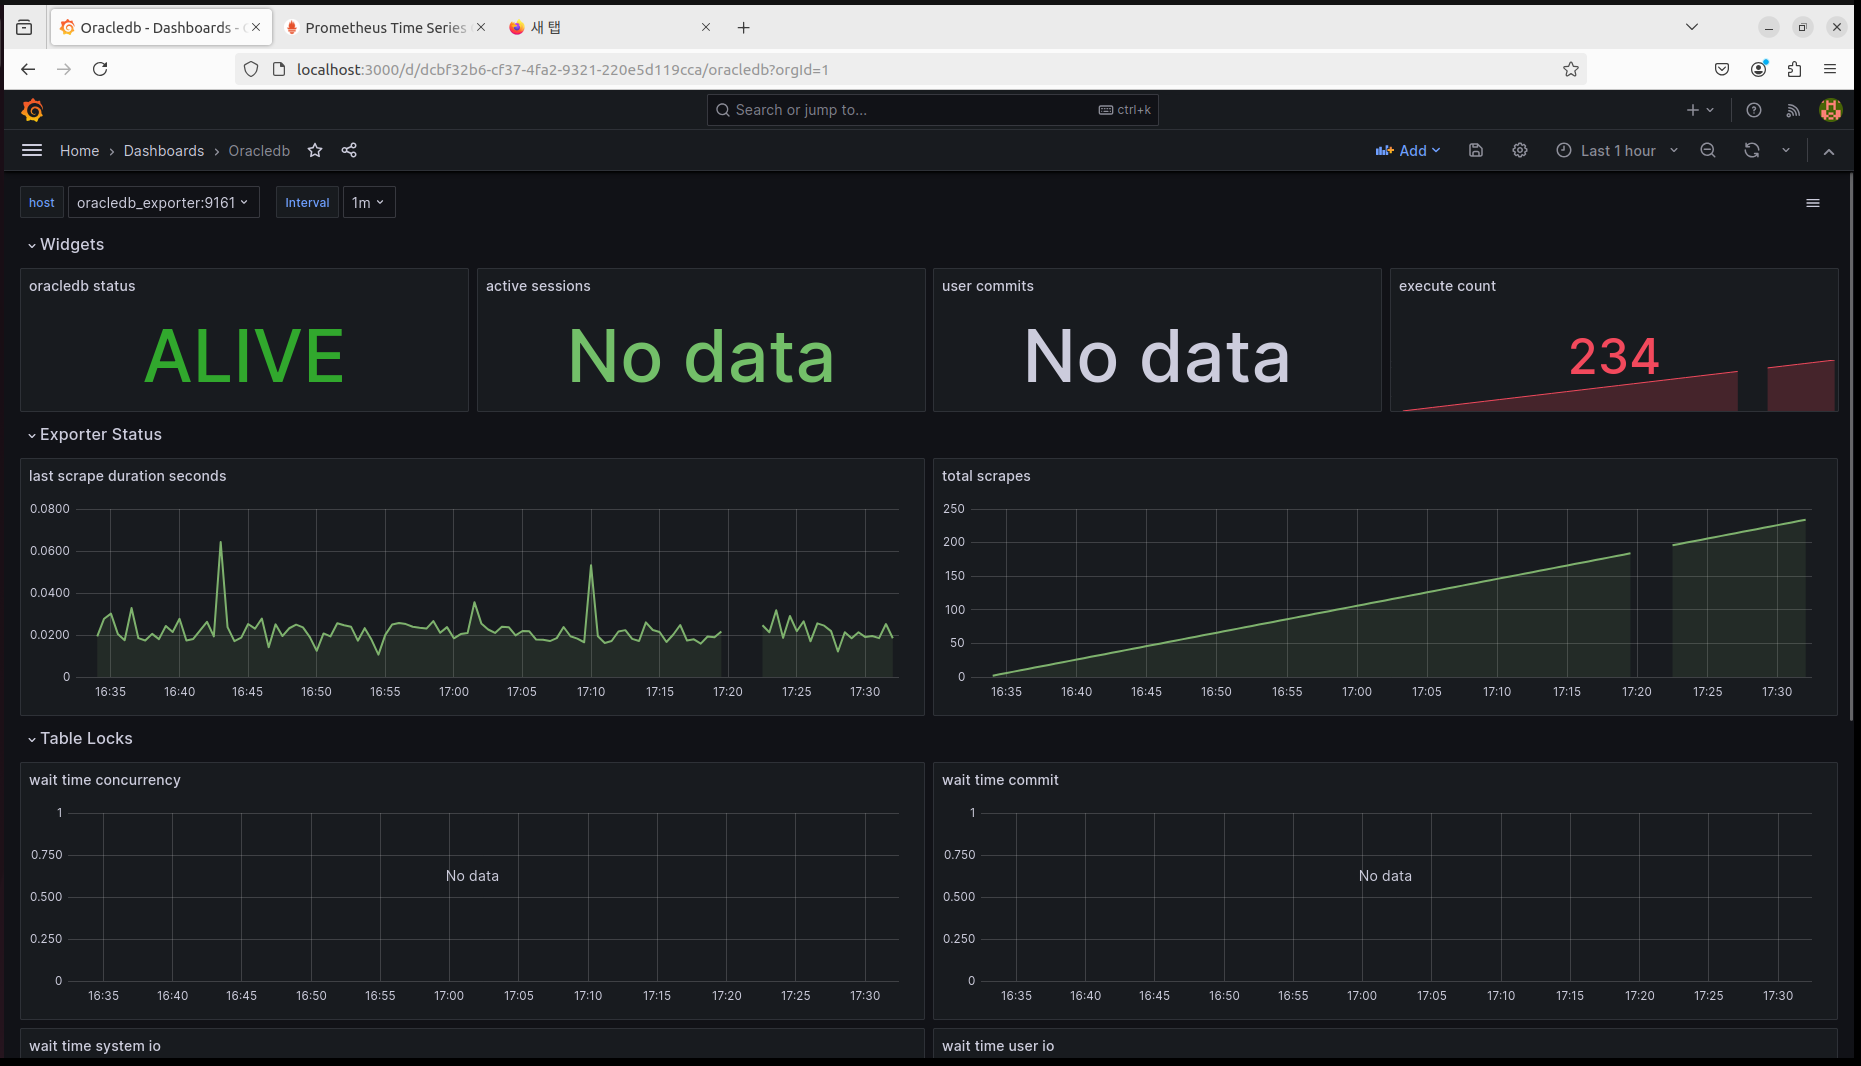Open the host variable dropdown
The image size is (1861, 1066).
(x=163, y=202)
